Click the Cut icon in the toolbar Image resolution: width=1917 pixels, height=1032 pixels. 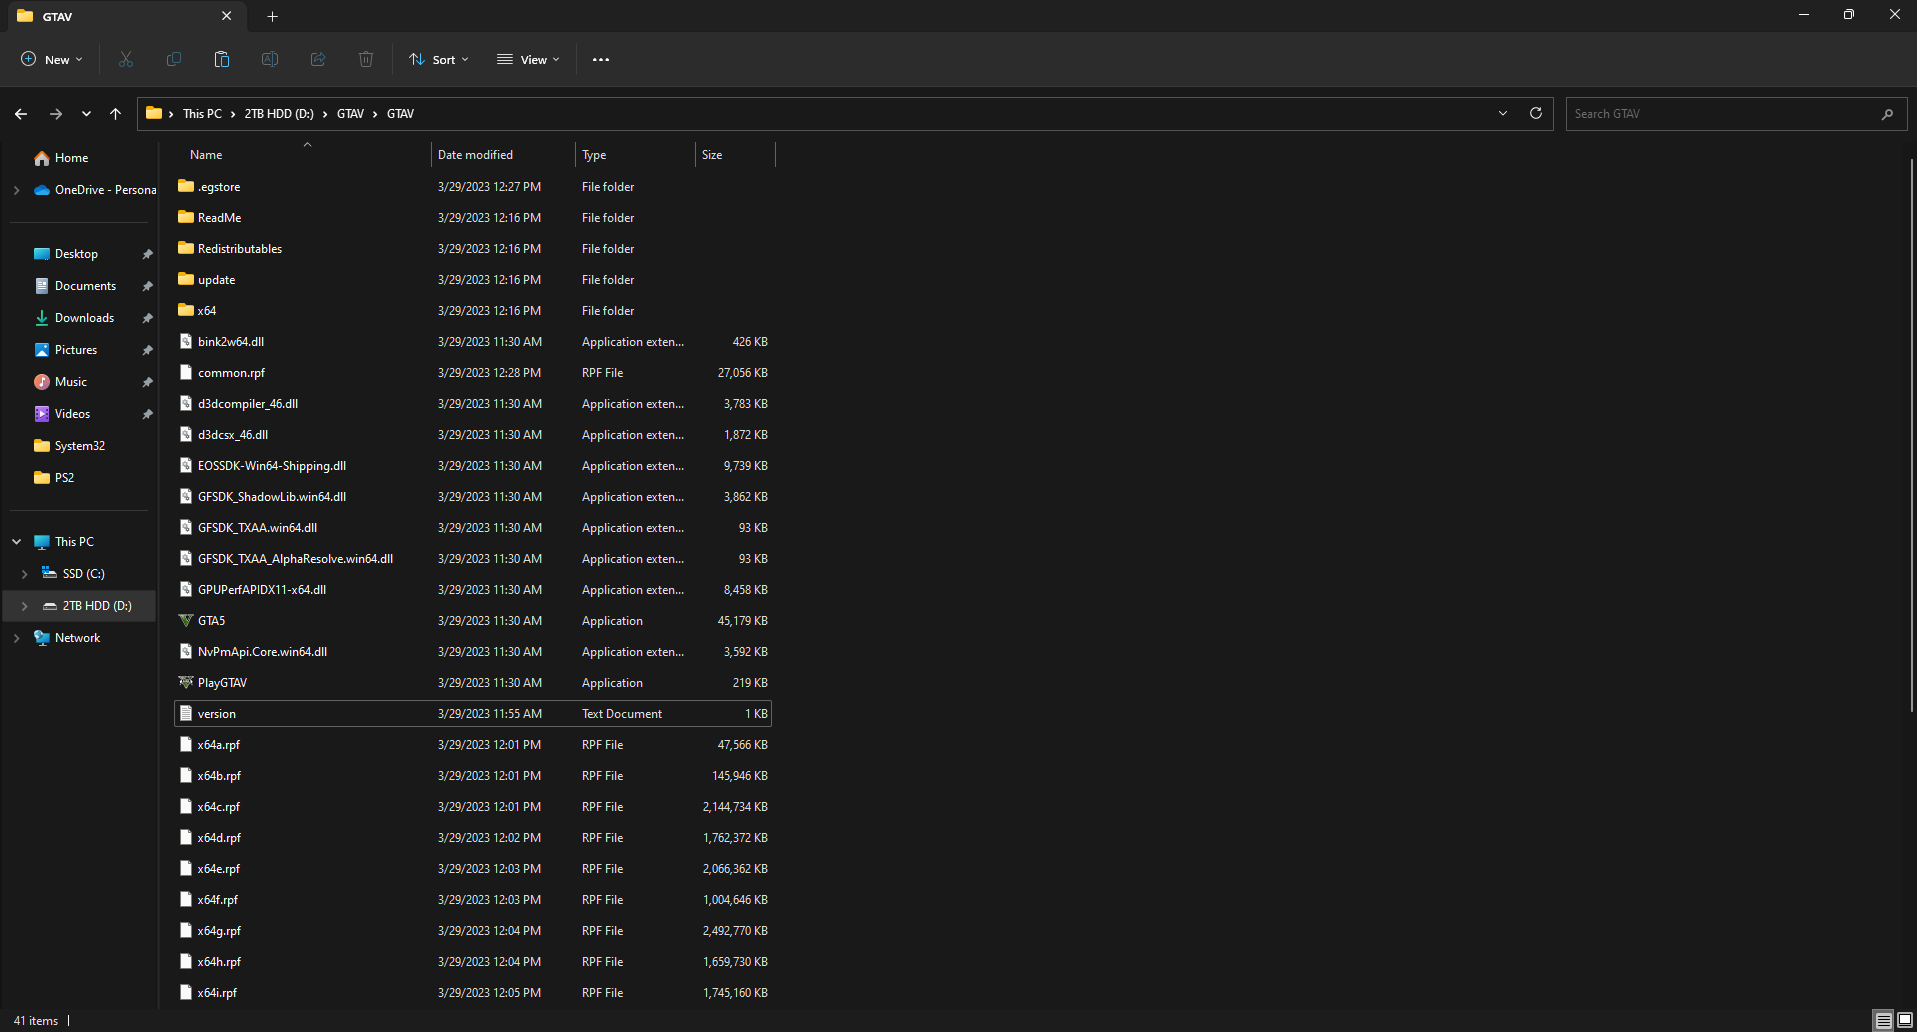pyautogui.click(x=125, y=59)
